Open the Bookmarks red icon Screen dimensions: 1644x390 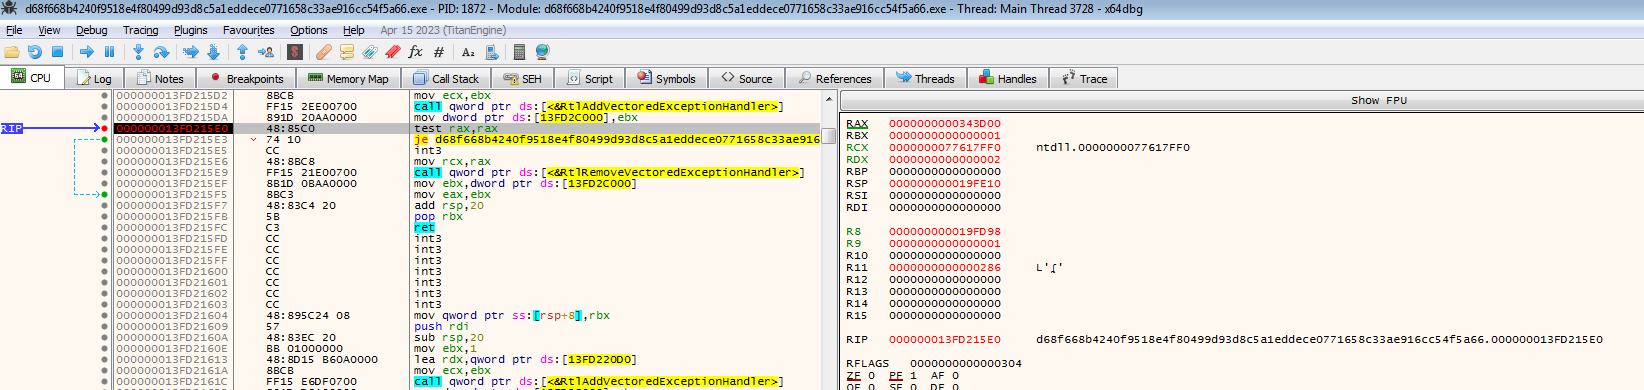393,52
